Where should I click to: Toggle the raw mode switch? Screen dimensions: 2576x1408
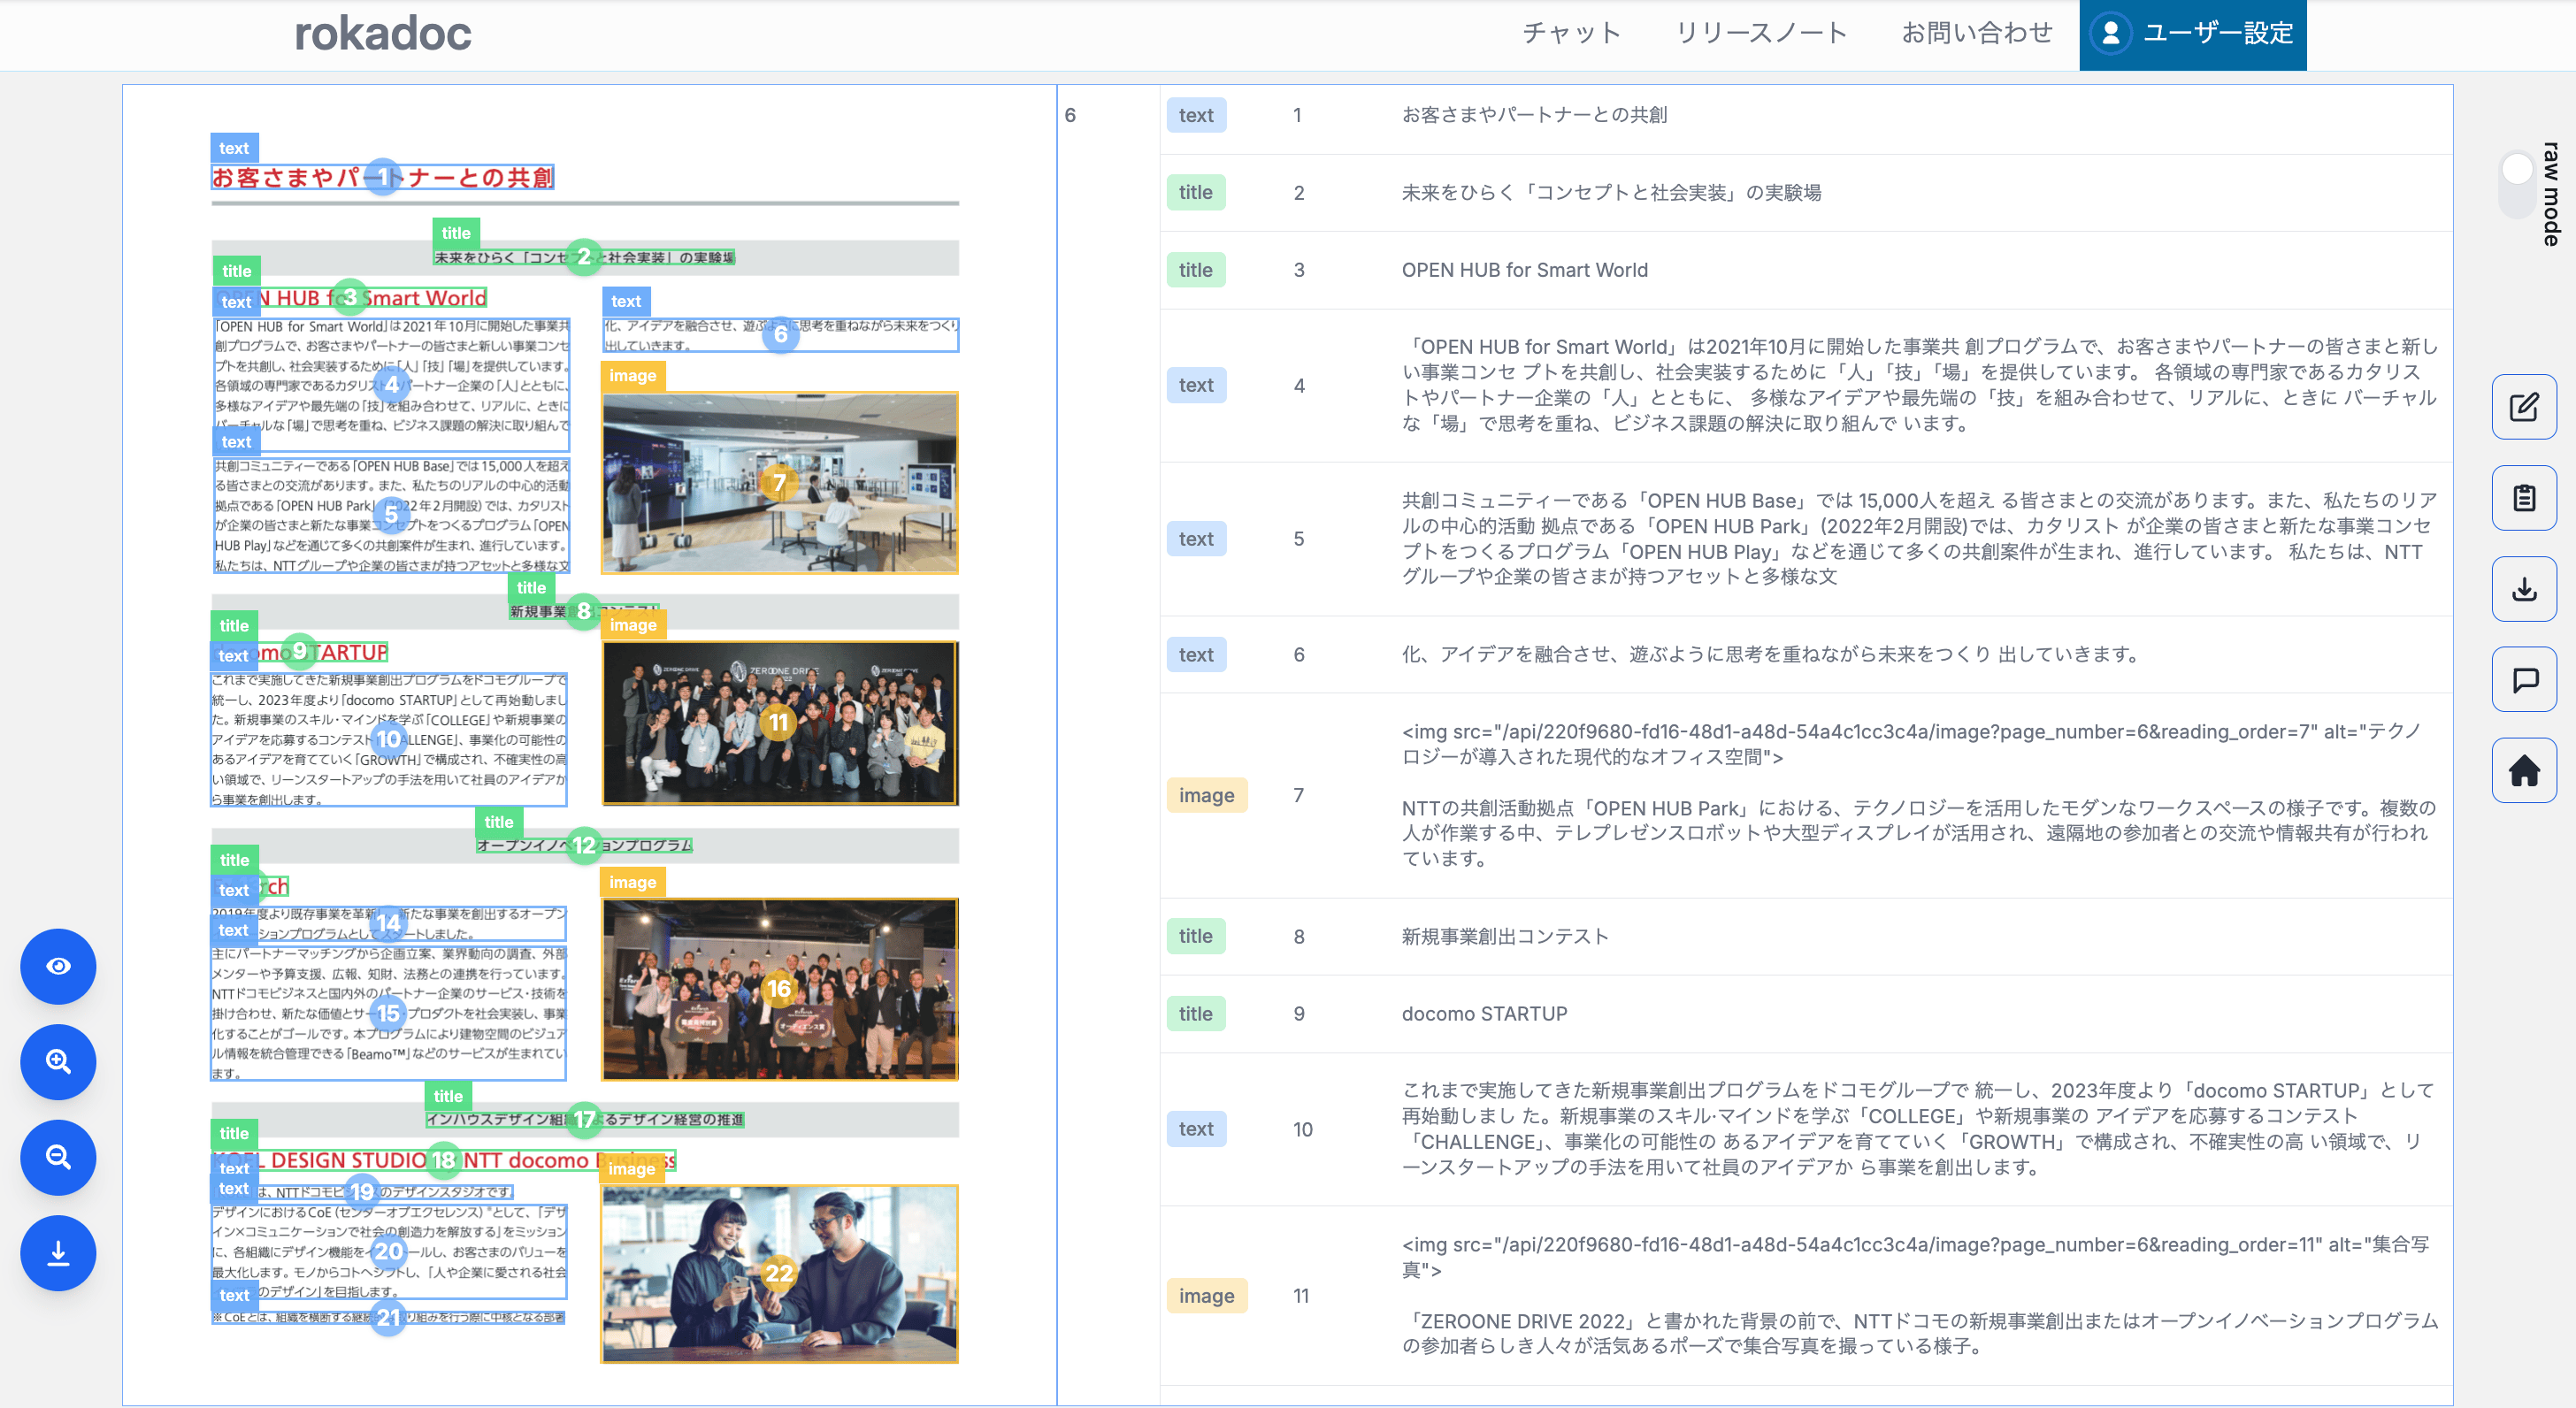coord(2517,185)
